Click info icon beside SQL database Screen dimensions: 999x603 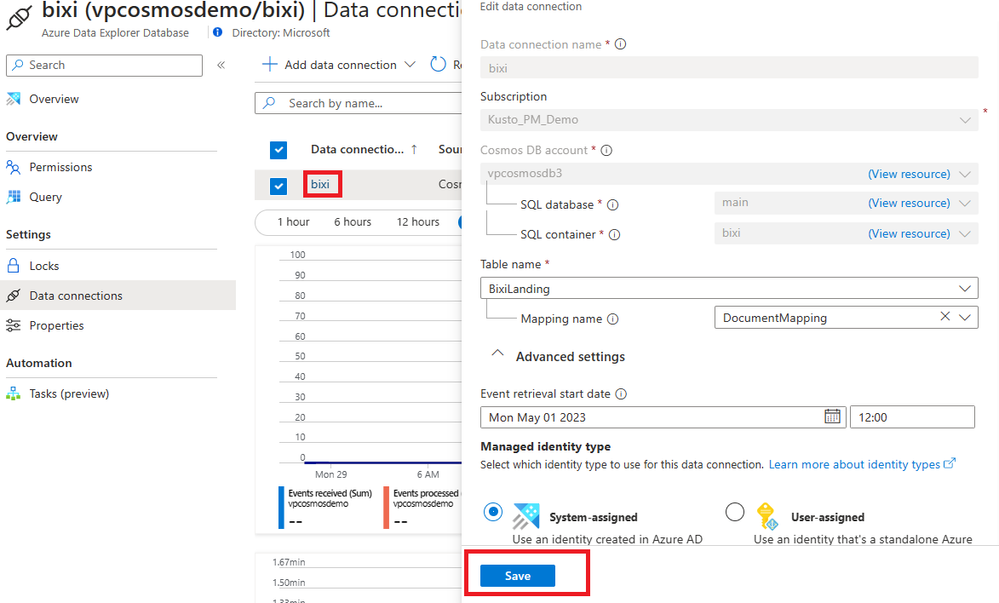613,205
